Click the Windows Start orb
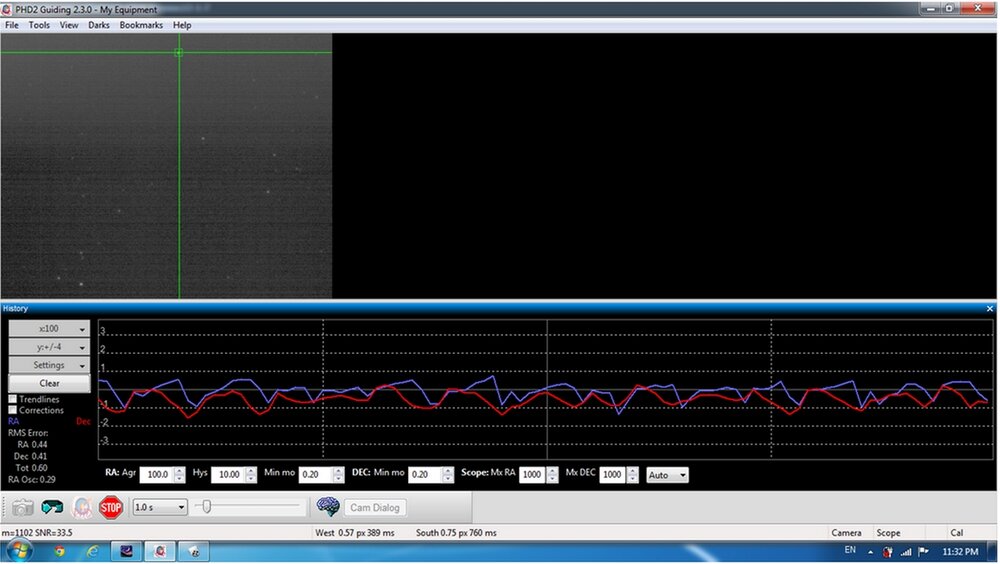Screen dimensions: 1000x564 point(18,551)
